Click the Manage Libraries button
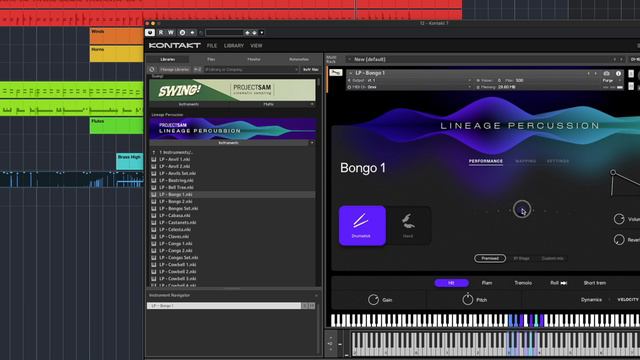The height and width of the screenshot is (360, 640). [175, 70]
